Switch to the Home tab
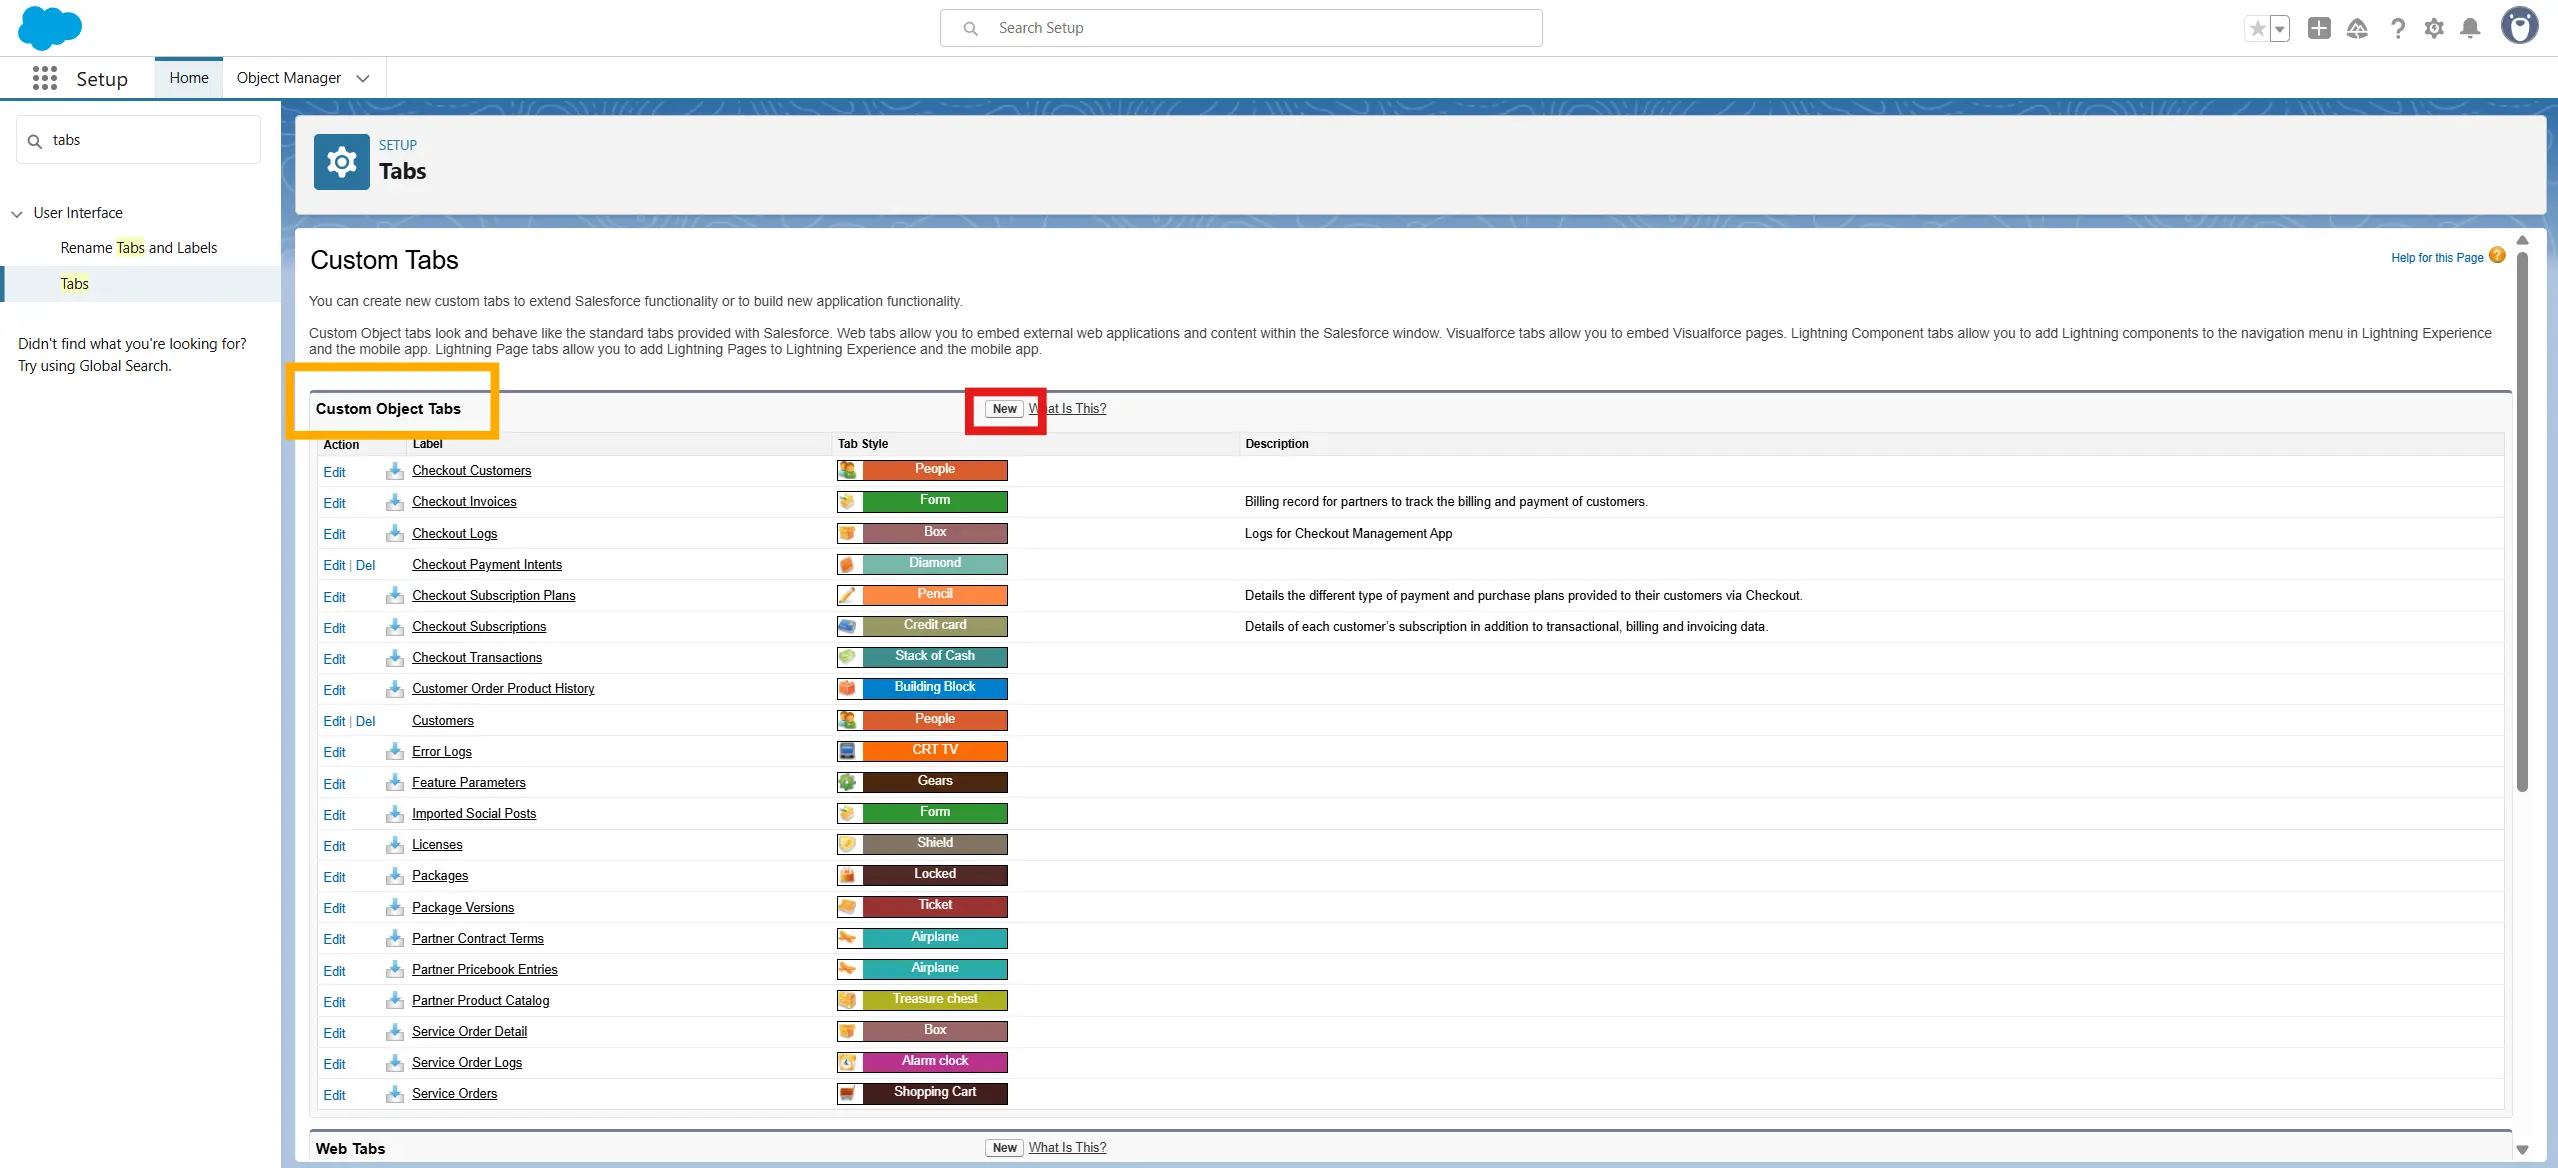 tap(189, 78)
